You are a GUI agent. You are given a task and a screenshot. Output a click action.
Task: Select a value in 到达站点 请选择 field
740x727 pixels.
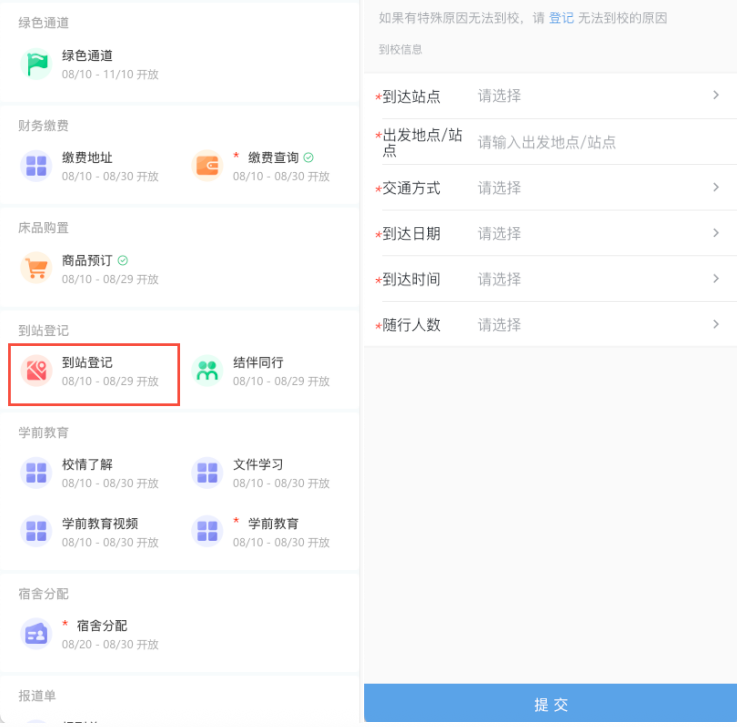(x=500, y=96)
